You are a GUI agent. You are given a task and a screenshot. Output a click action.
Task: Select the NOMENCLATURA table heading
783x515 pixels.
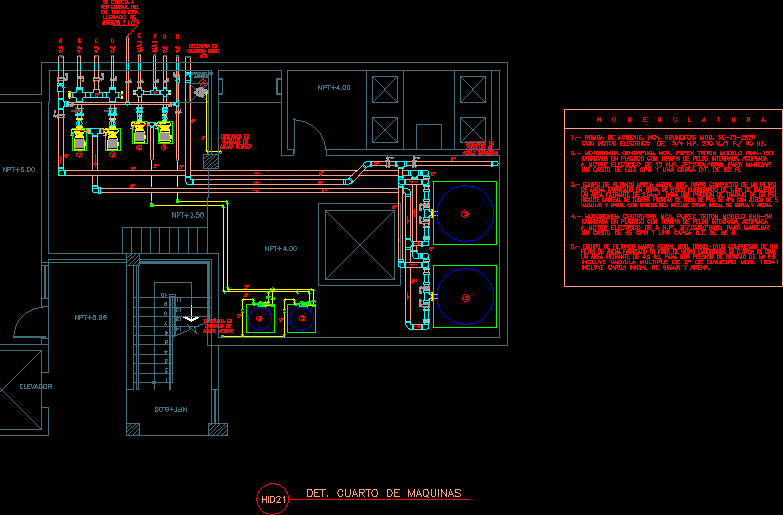coord(681,119)
